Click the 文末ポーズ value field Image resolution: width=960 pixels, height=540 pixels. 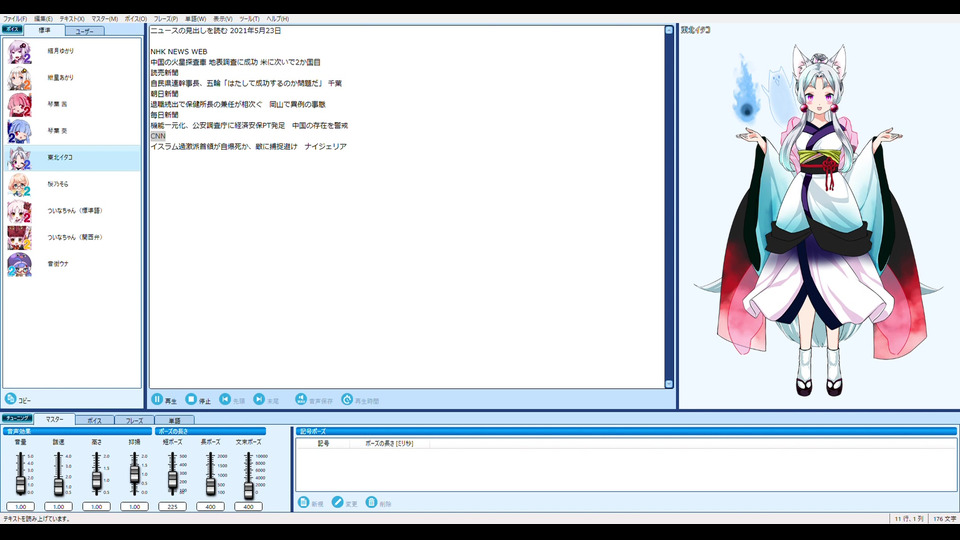tap(249, 506)
